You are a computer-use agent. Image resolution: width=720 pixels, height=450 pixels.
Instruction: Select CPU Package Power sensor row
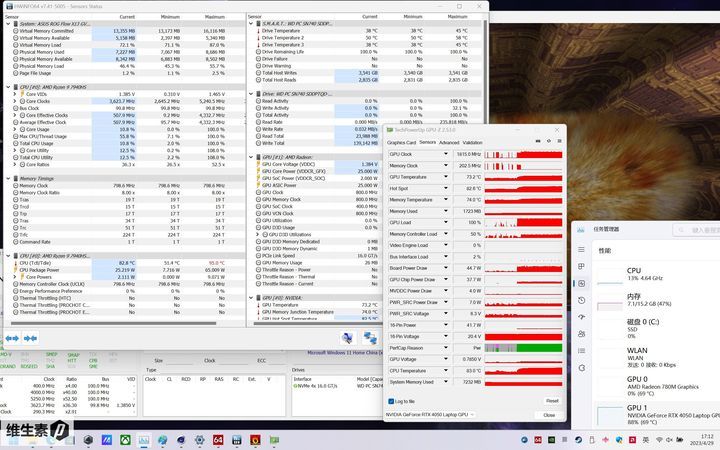(123, 270)
